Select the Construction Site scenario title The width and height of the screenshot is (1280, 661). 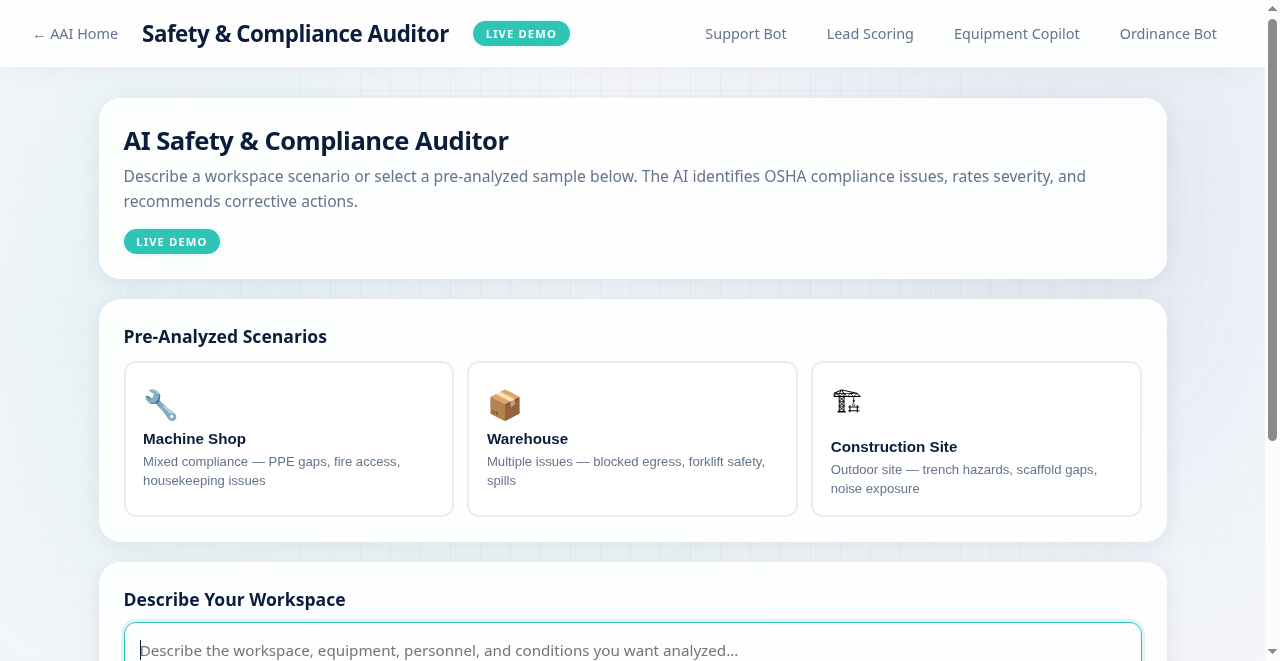coord(894,447)
